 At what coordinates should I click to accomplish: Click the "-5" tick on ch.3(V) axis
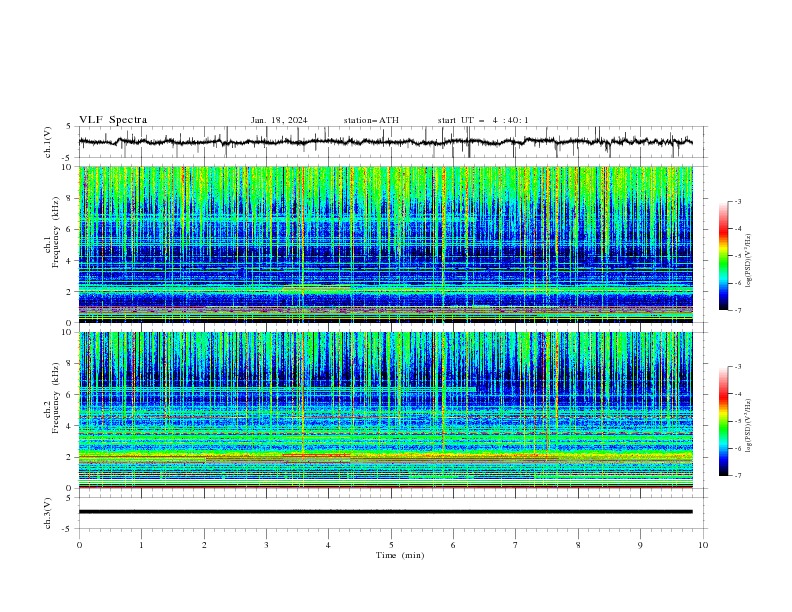tap(68, 529)
